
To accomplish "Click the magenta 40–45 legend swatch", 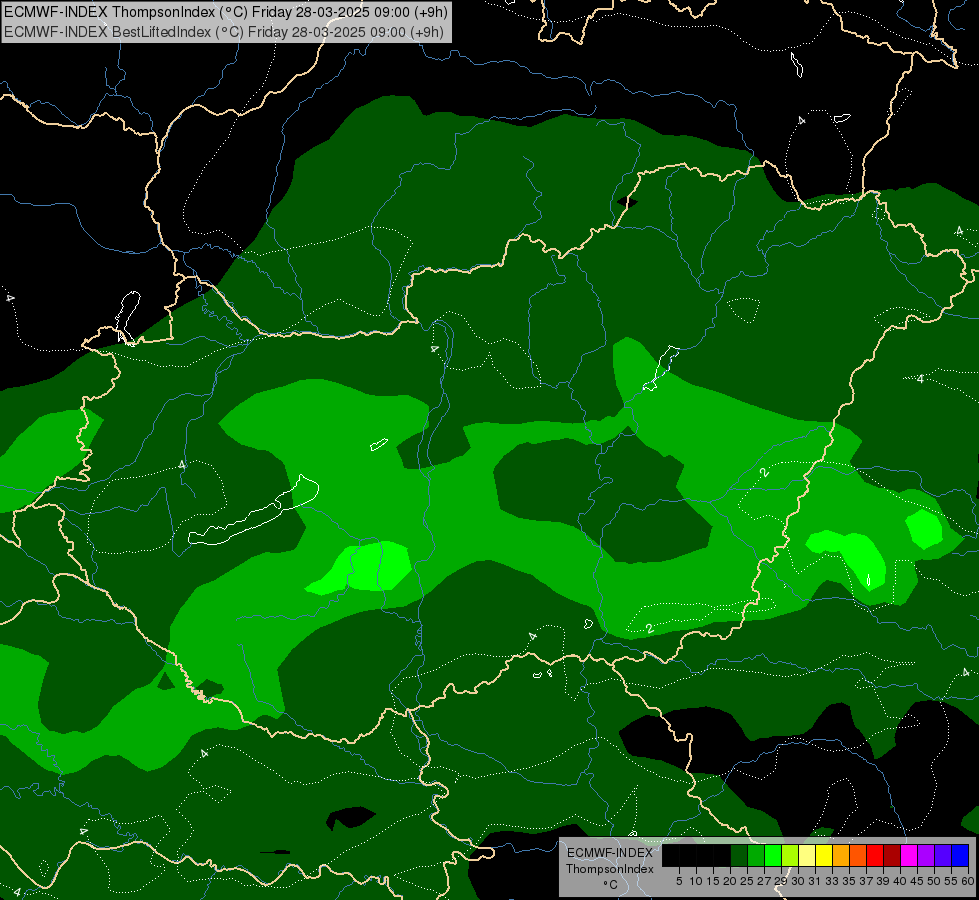I will [x=909, y=855].
